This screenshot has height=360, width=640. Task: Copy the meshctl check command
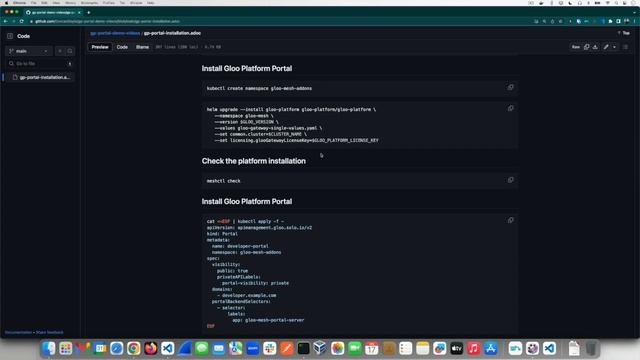511,180
